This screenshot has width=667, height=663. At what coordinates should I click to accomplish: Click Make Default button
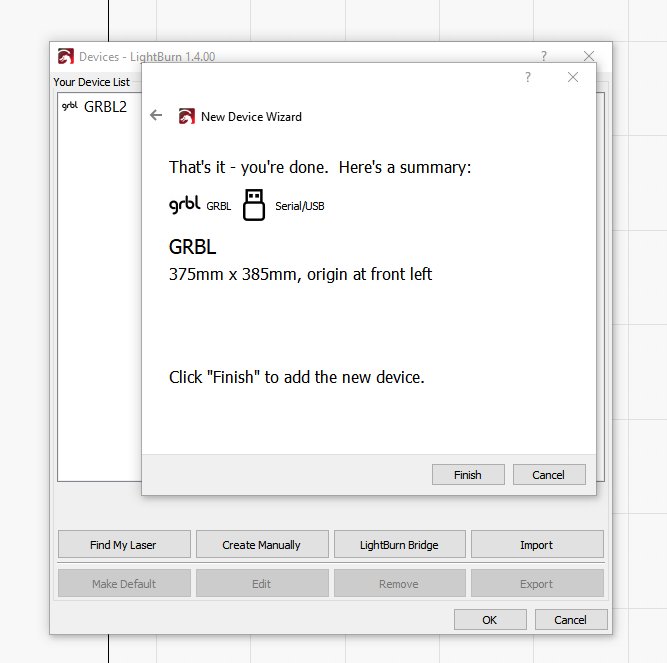tap(124, 583)
